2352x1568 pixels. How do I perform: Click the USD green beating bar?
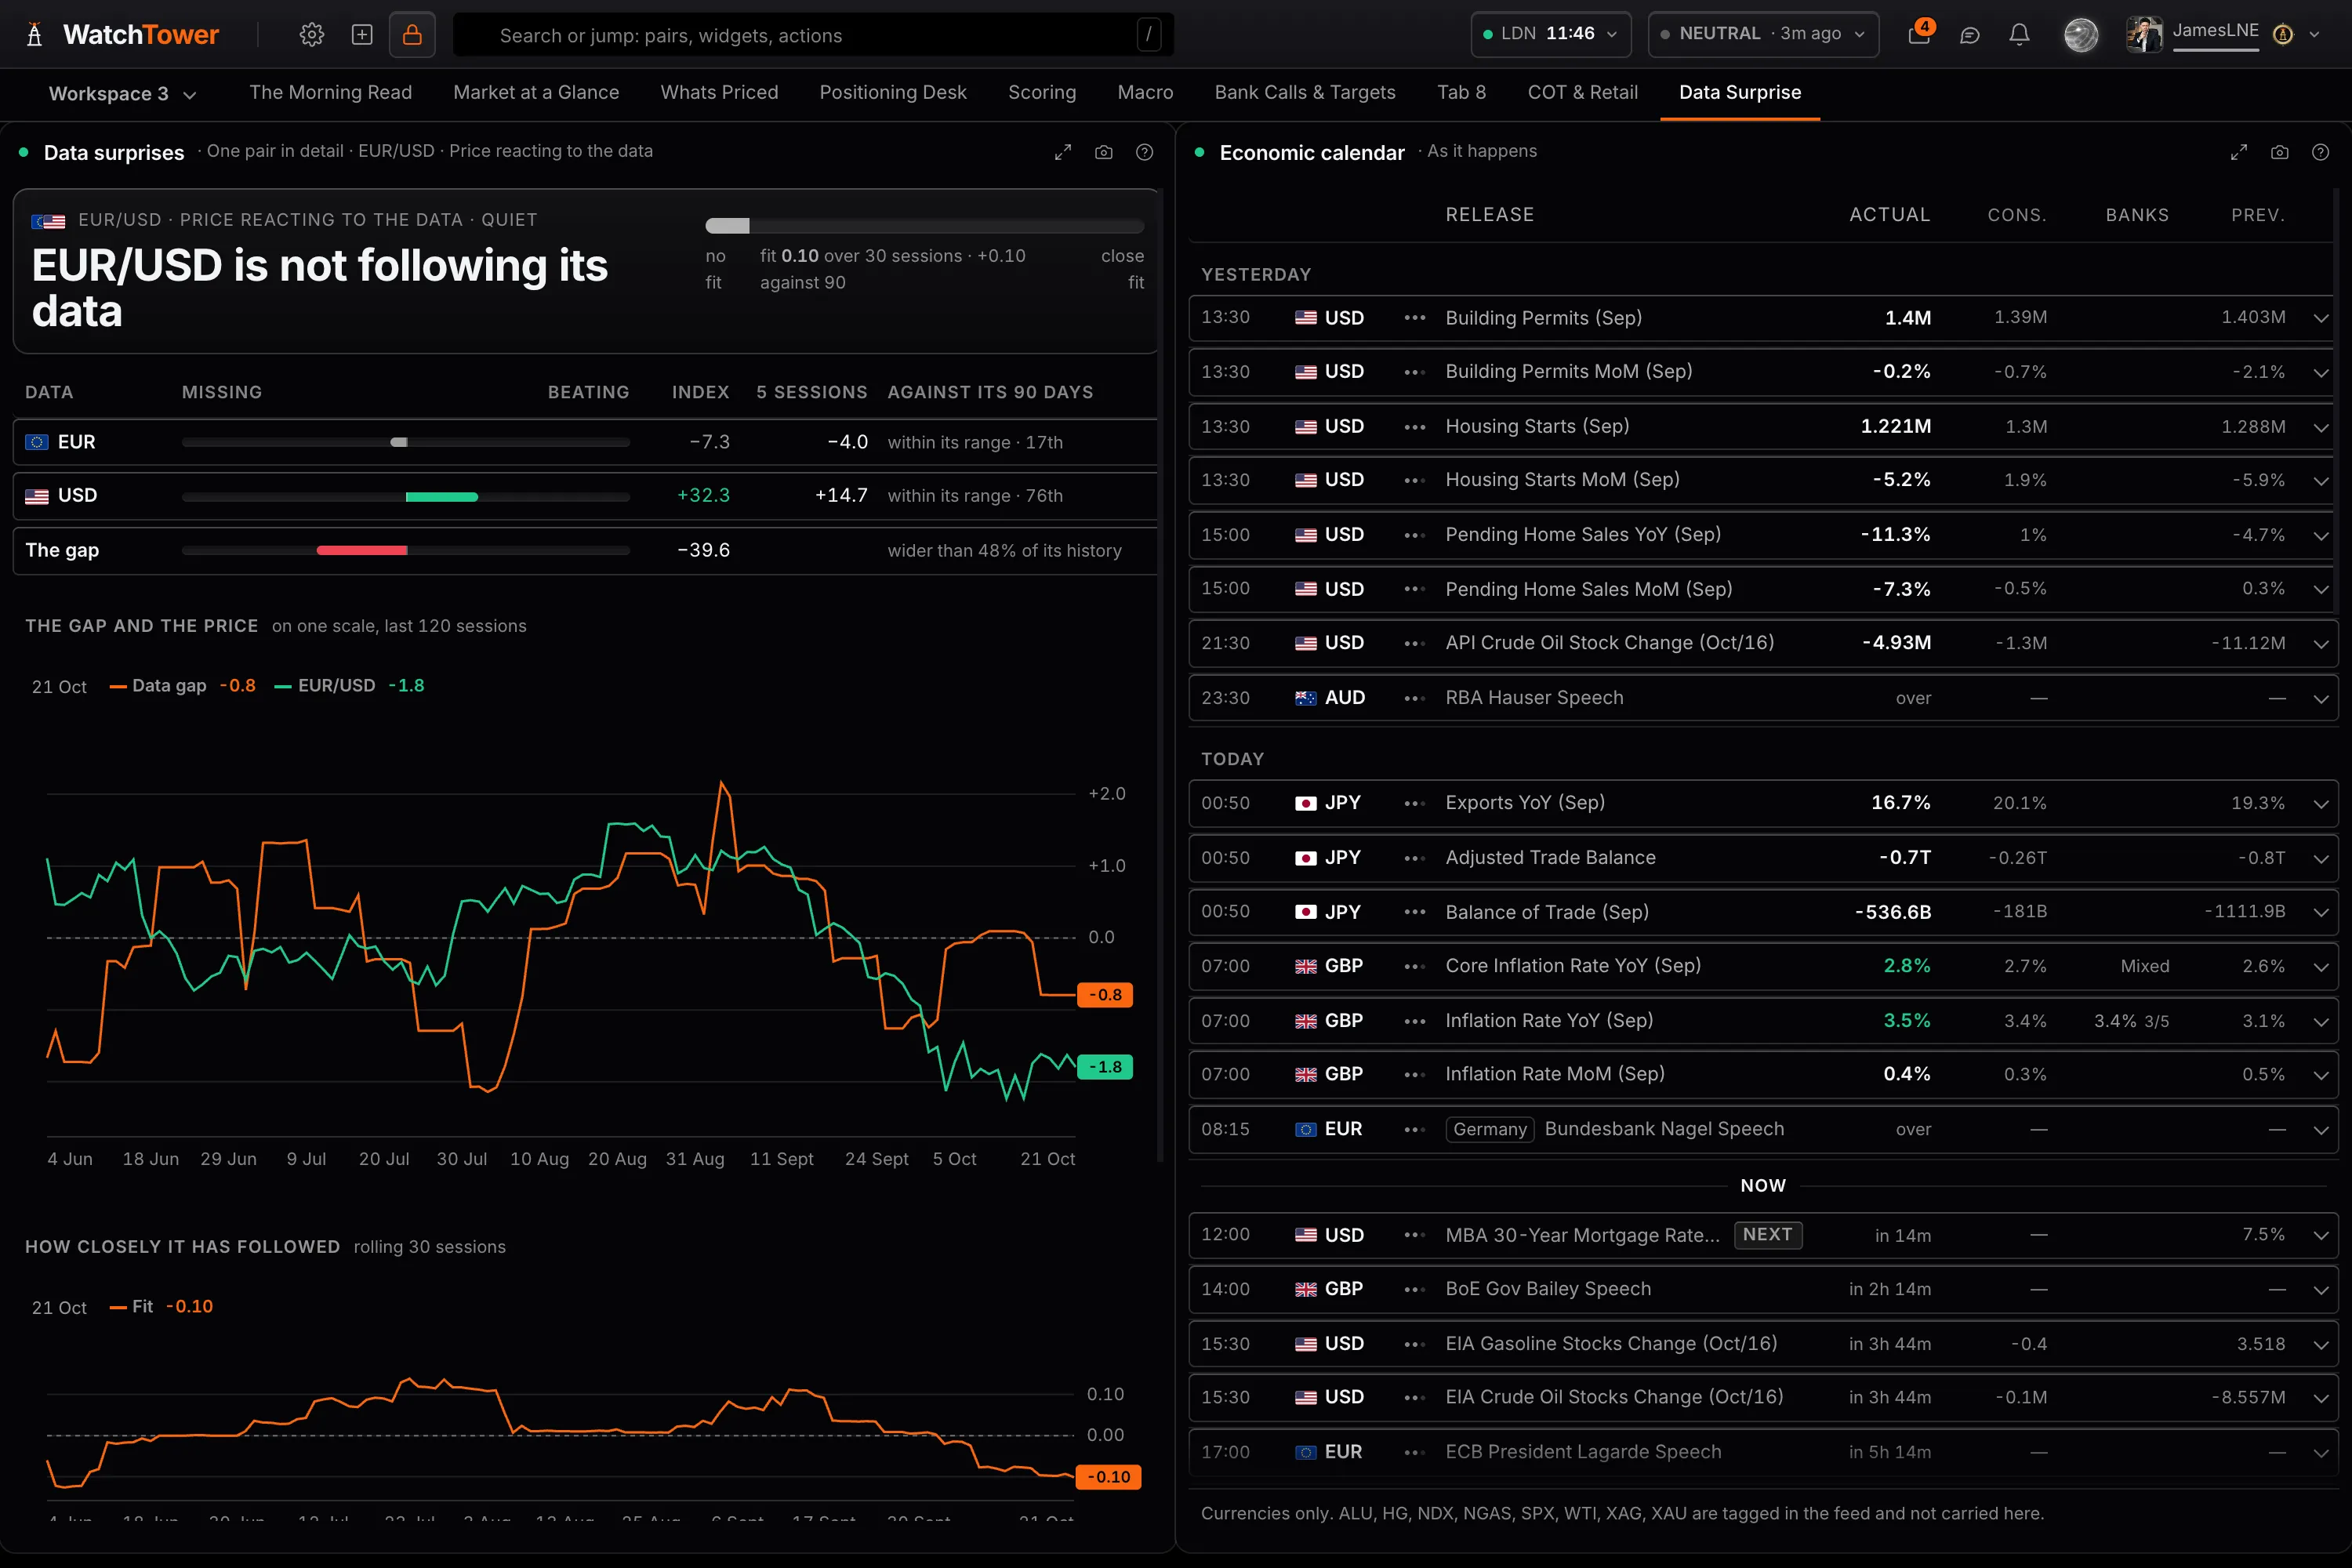pos(441,497)
